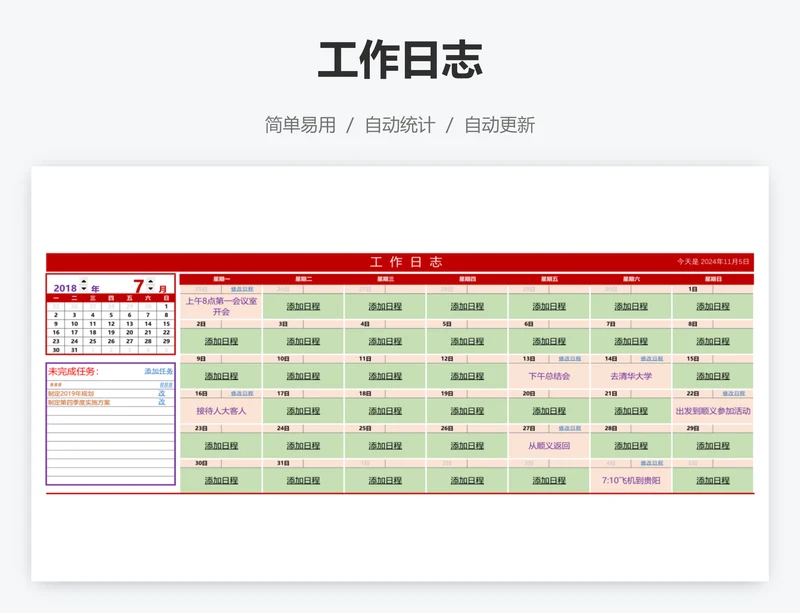Viewport: 800px width, 613px height.
Task: Pick date 17 in the mini calendar
Action: [74, 332]
